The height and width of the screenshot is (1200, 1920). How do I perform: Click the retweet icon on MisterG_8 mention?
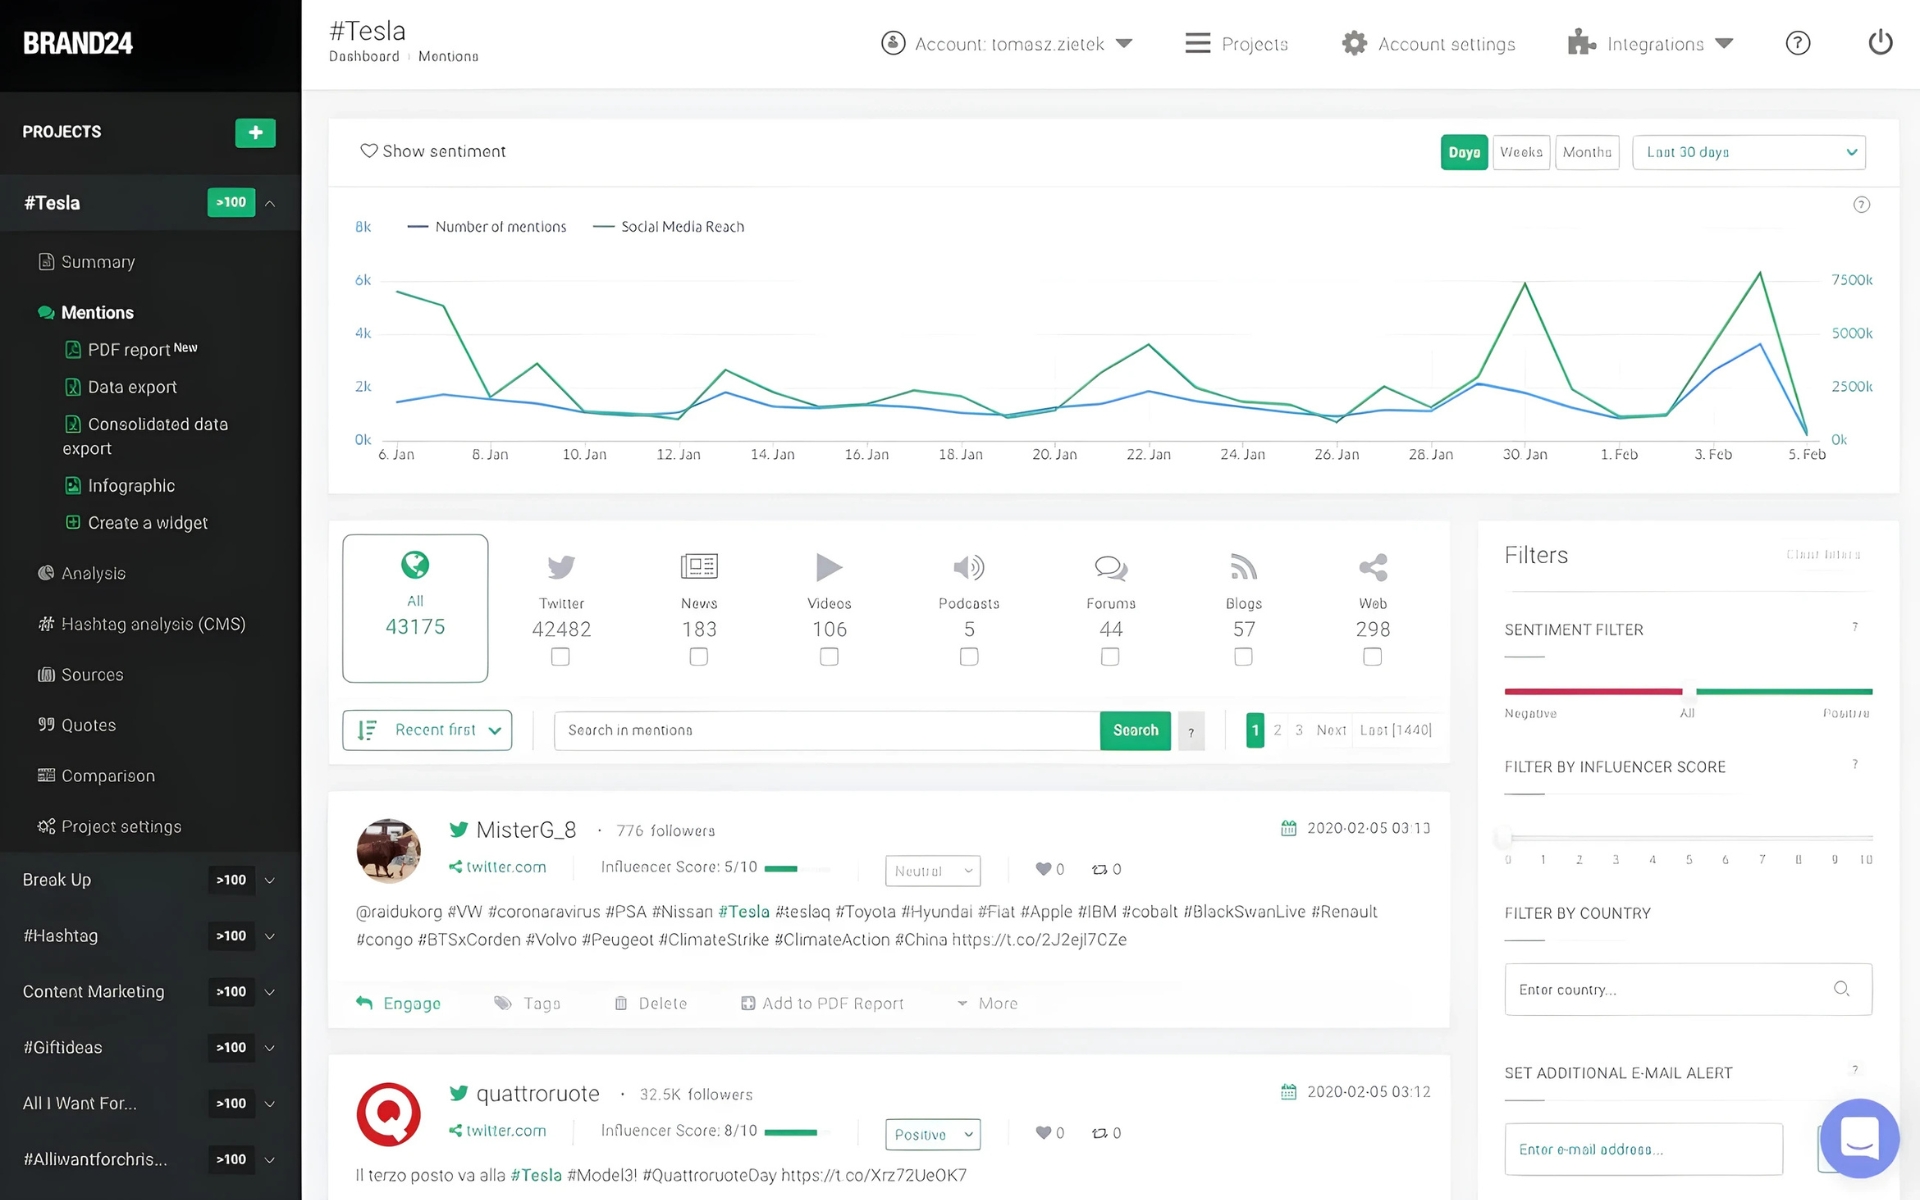pyautogui.click(x=1099, y=870)
